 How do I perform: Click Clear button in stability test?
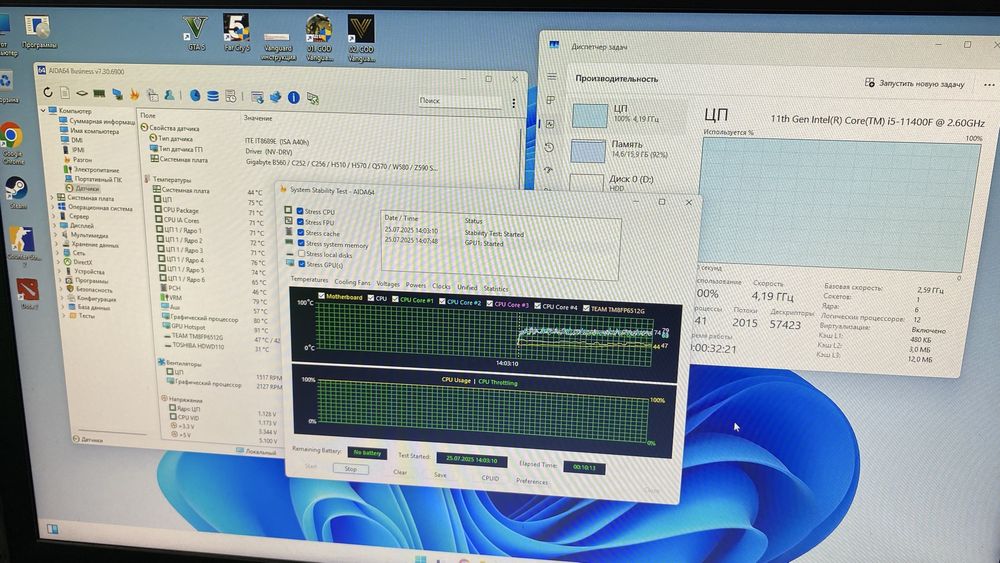400,472
